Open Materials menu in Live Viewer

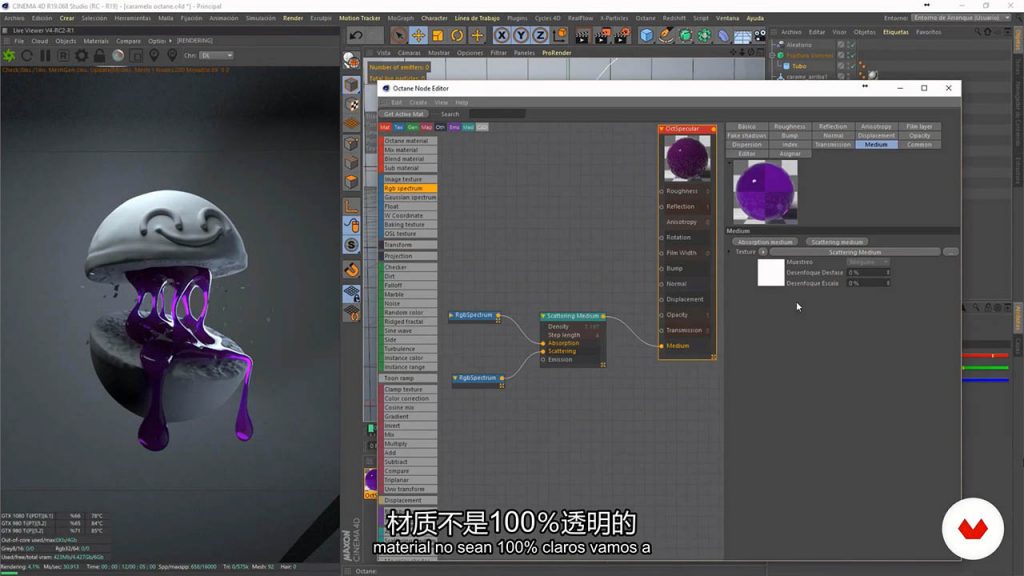tap(96, 40)
